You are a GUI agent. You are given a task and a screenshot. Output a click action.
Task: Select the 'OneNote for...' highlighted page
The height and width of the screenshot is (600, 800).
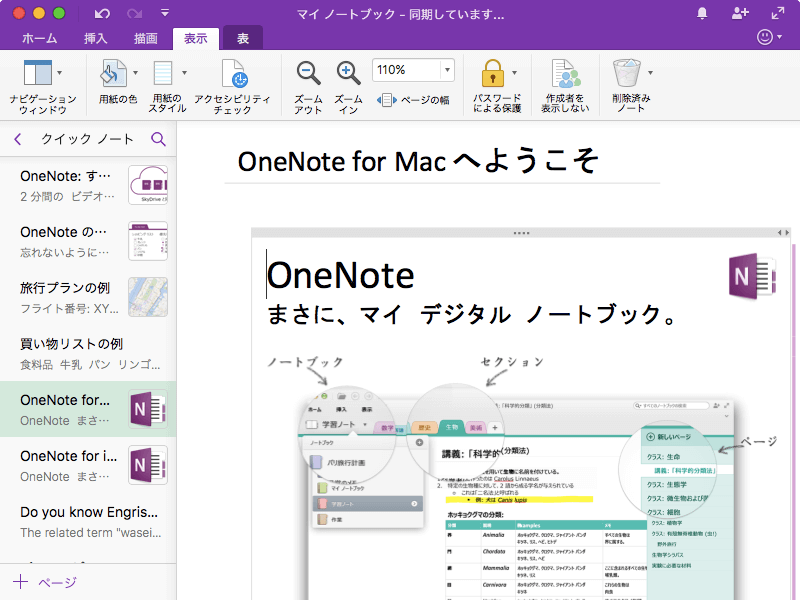(x=88, y=409)
